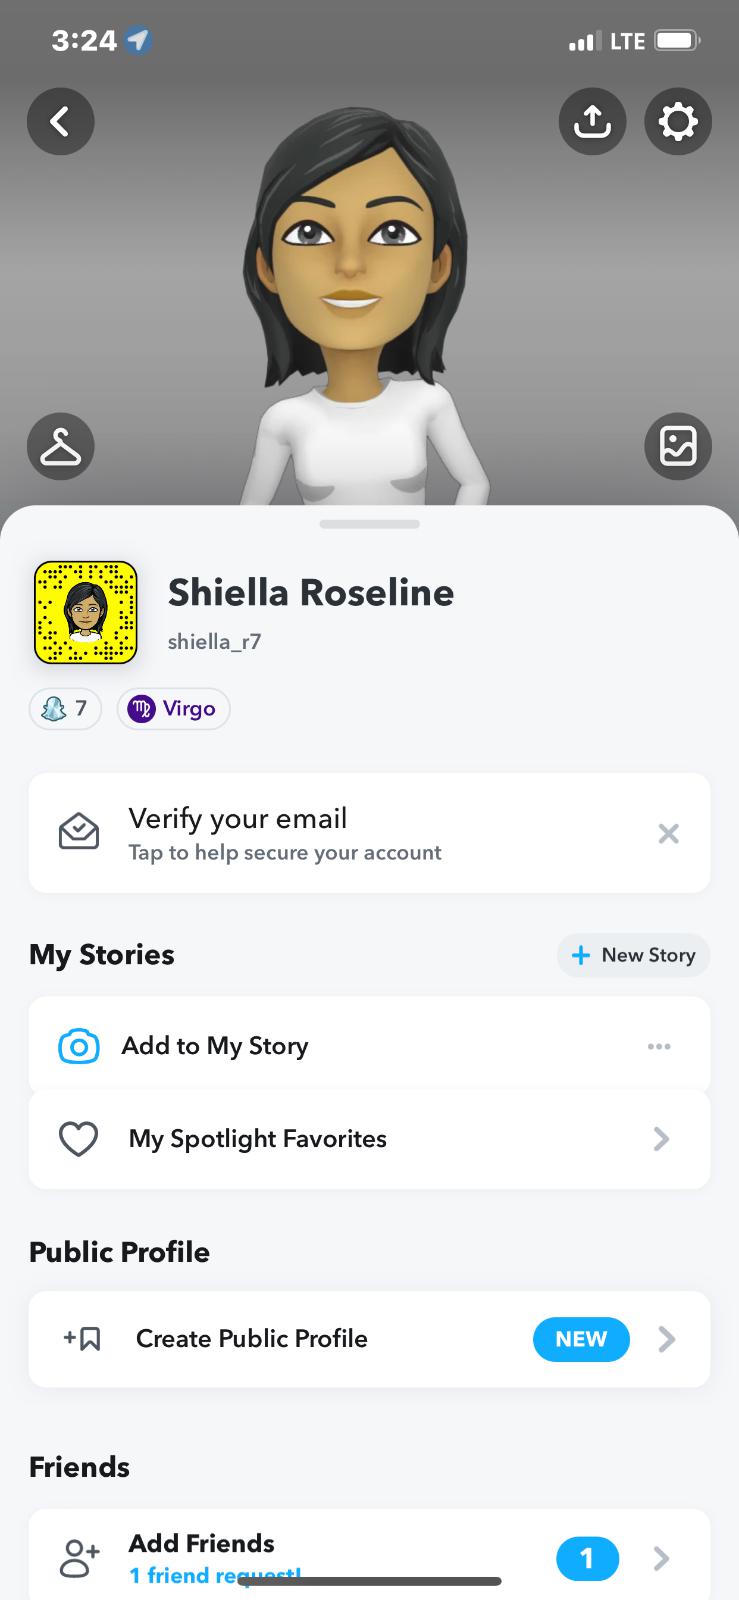Select Create Public Profile row
The width and height of the screenshot is (739, 1600).
pos(252,1339)
